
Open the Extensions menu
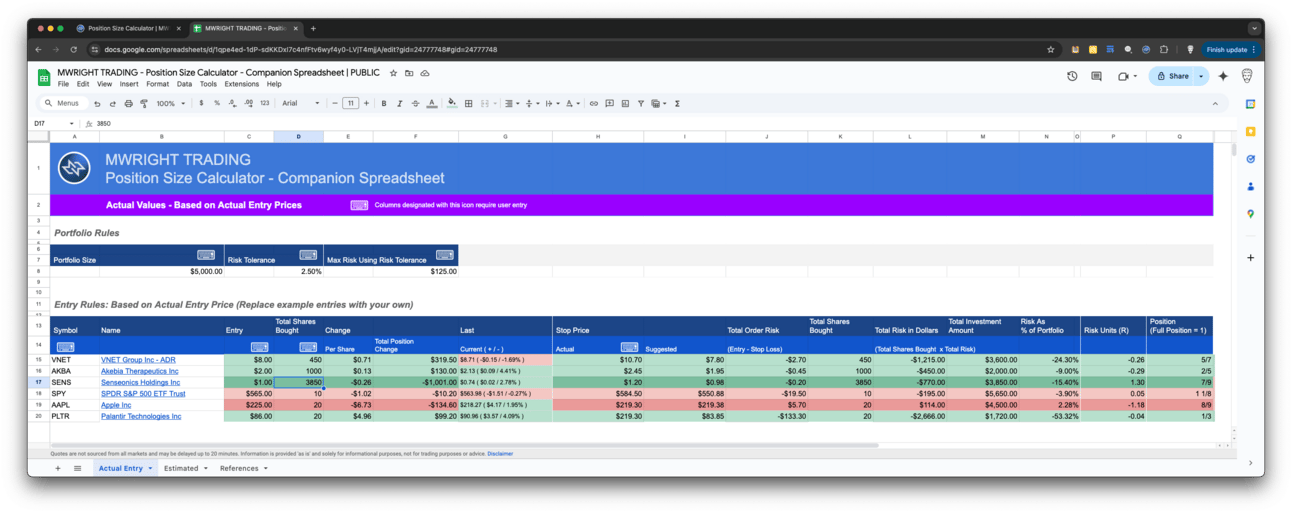pos(241,84)
